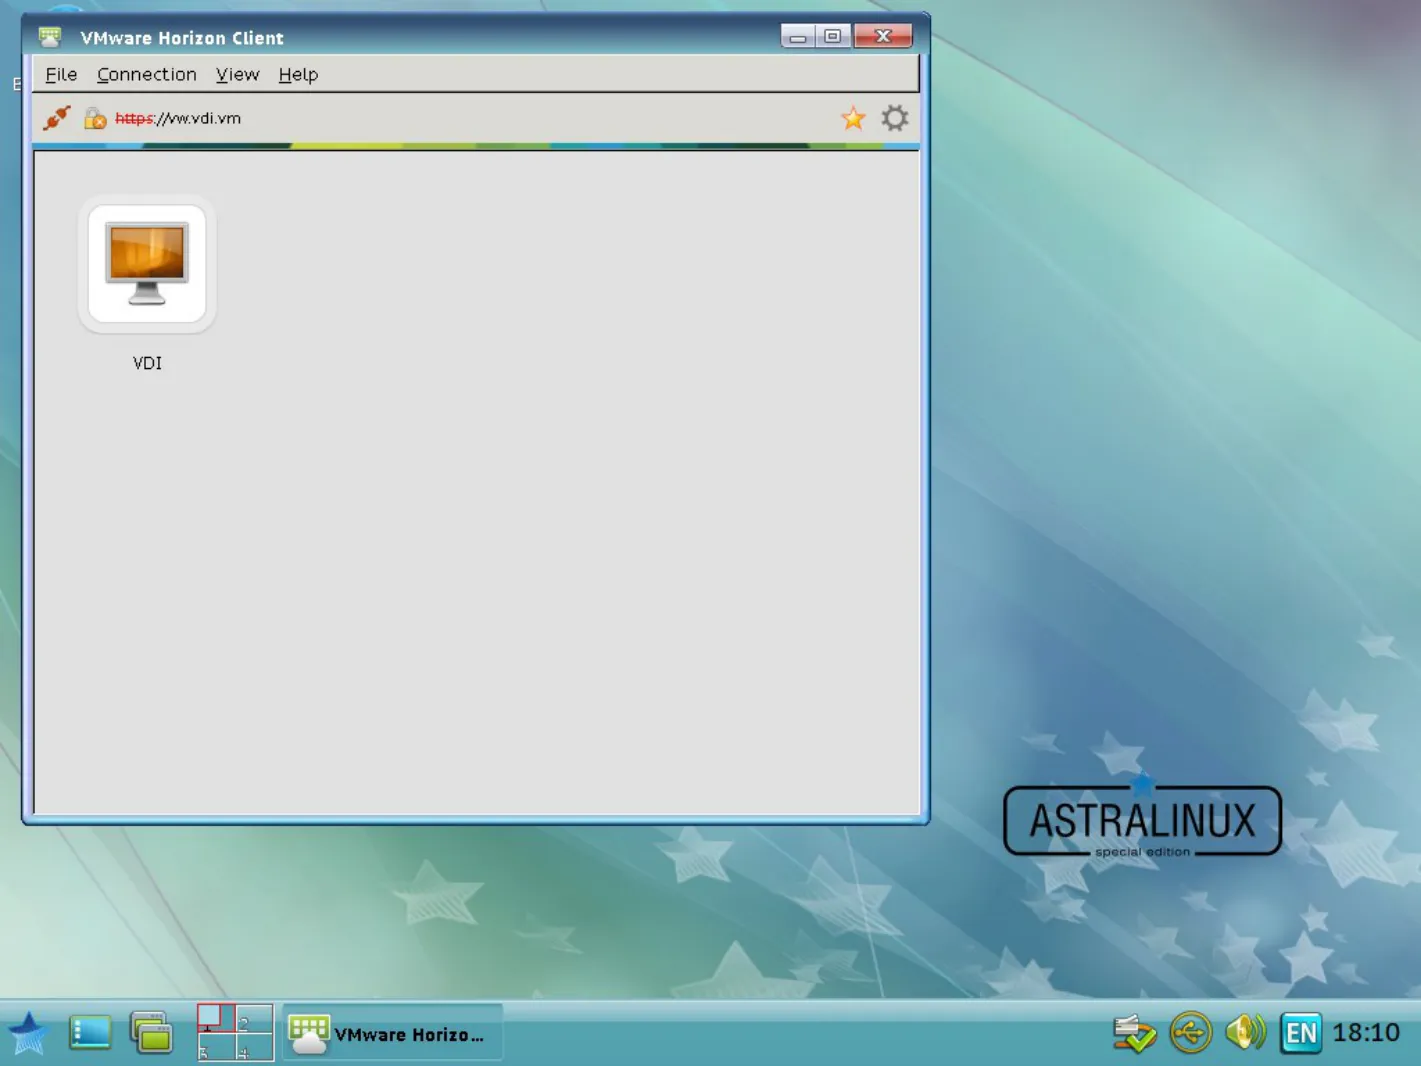This screenshot has width=1421, height=1066.
Task: Toggle the favorite star for this server
Action: pyautogui.click(x=853, y=119)
